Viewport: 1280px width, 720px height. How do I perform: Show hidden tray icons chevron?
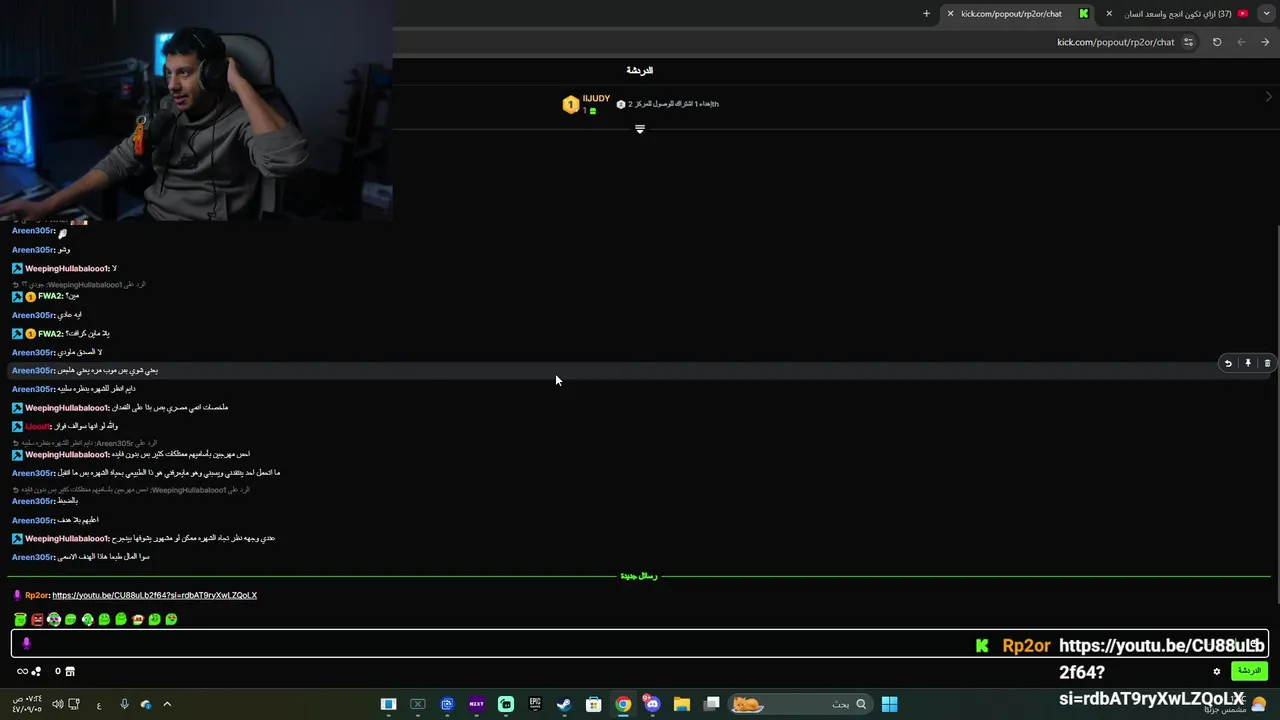(x=167, y=704)
